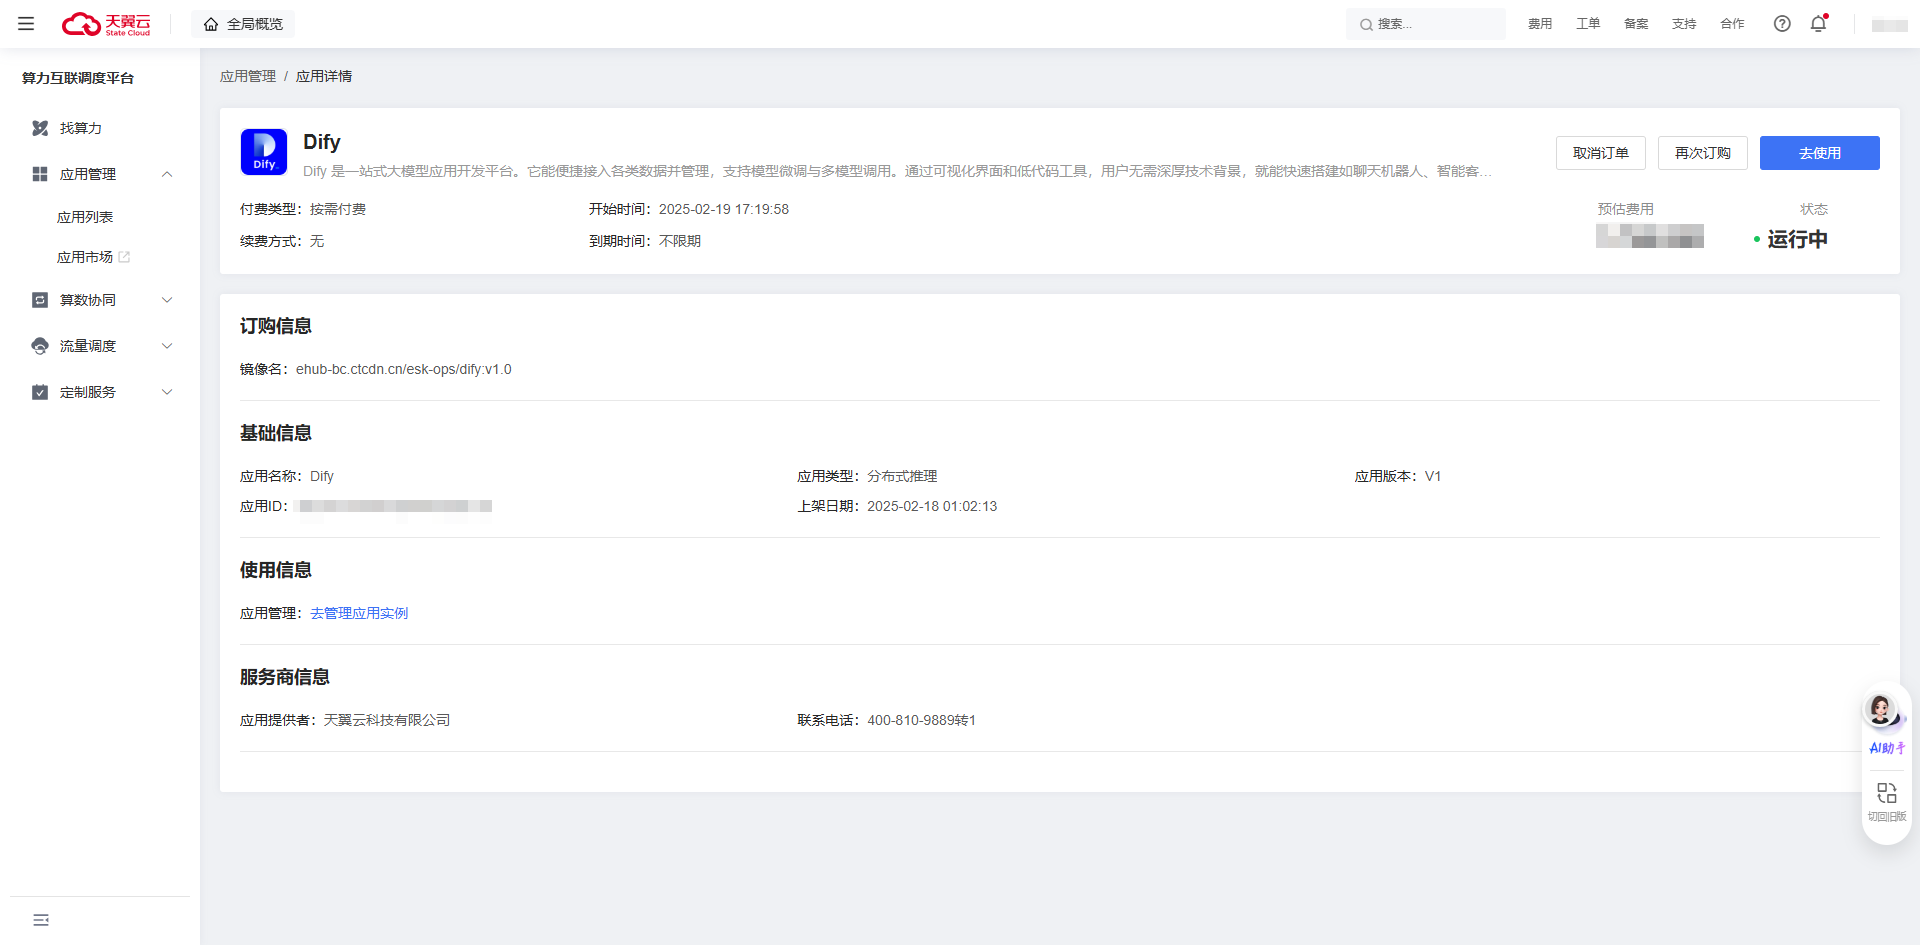Go to 应用列表
This screenshot has width=1920, height=945.
[x=85, y=217]
